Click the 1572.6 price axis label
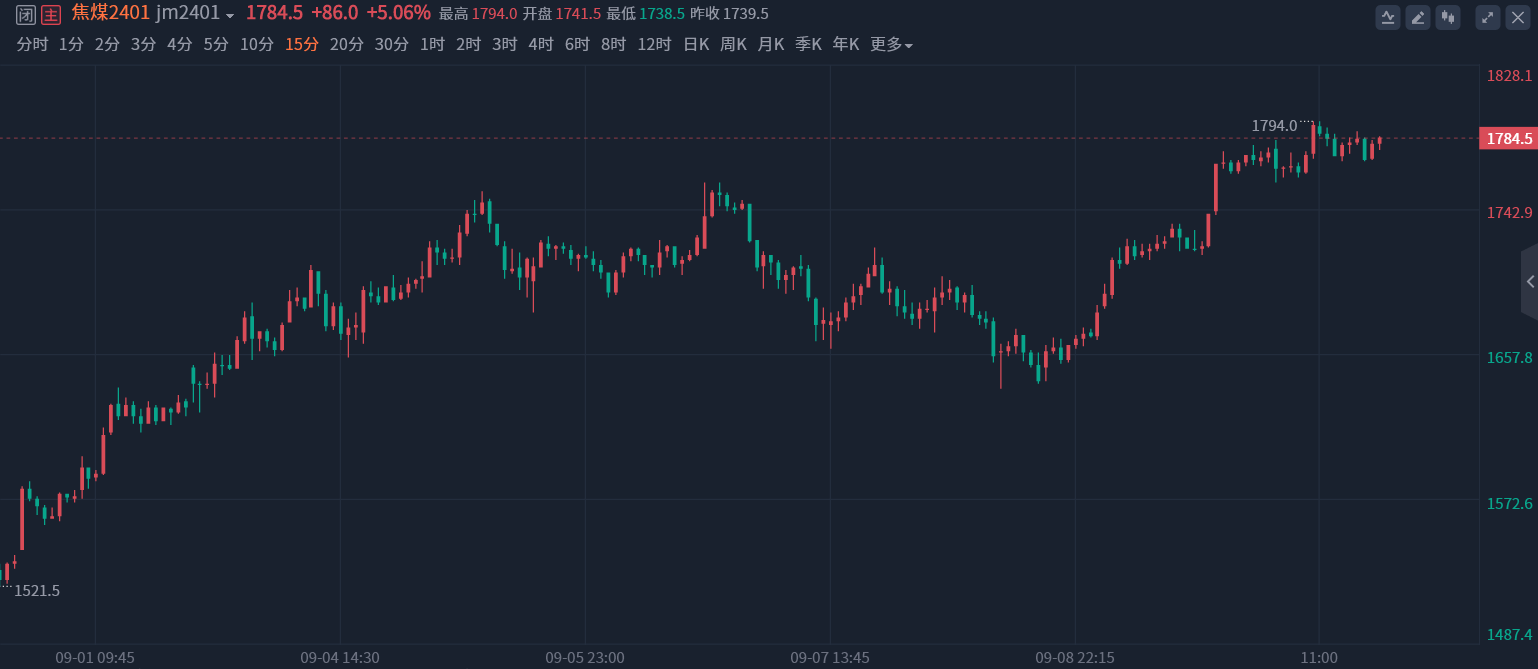 1510,504
